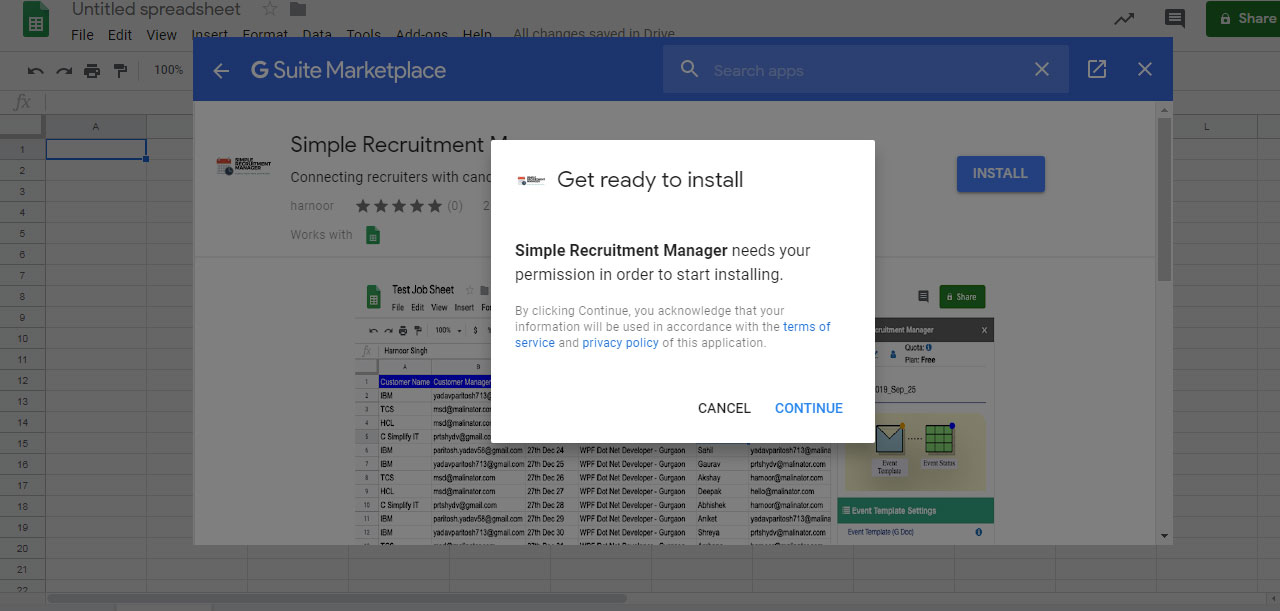Click the five-star rating of the app
Screen dimensions: 1280x611
click(399, 206)
